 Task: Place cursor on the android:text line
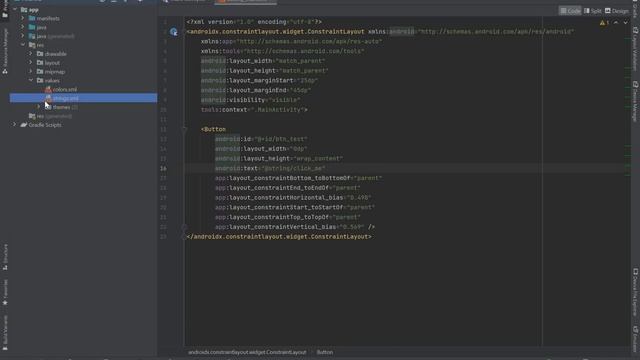click(x=270, y=168)
